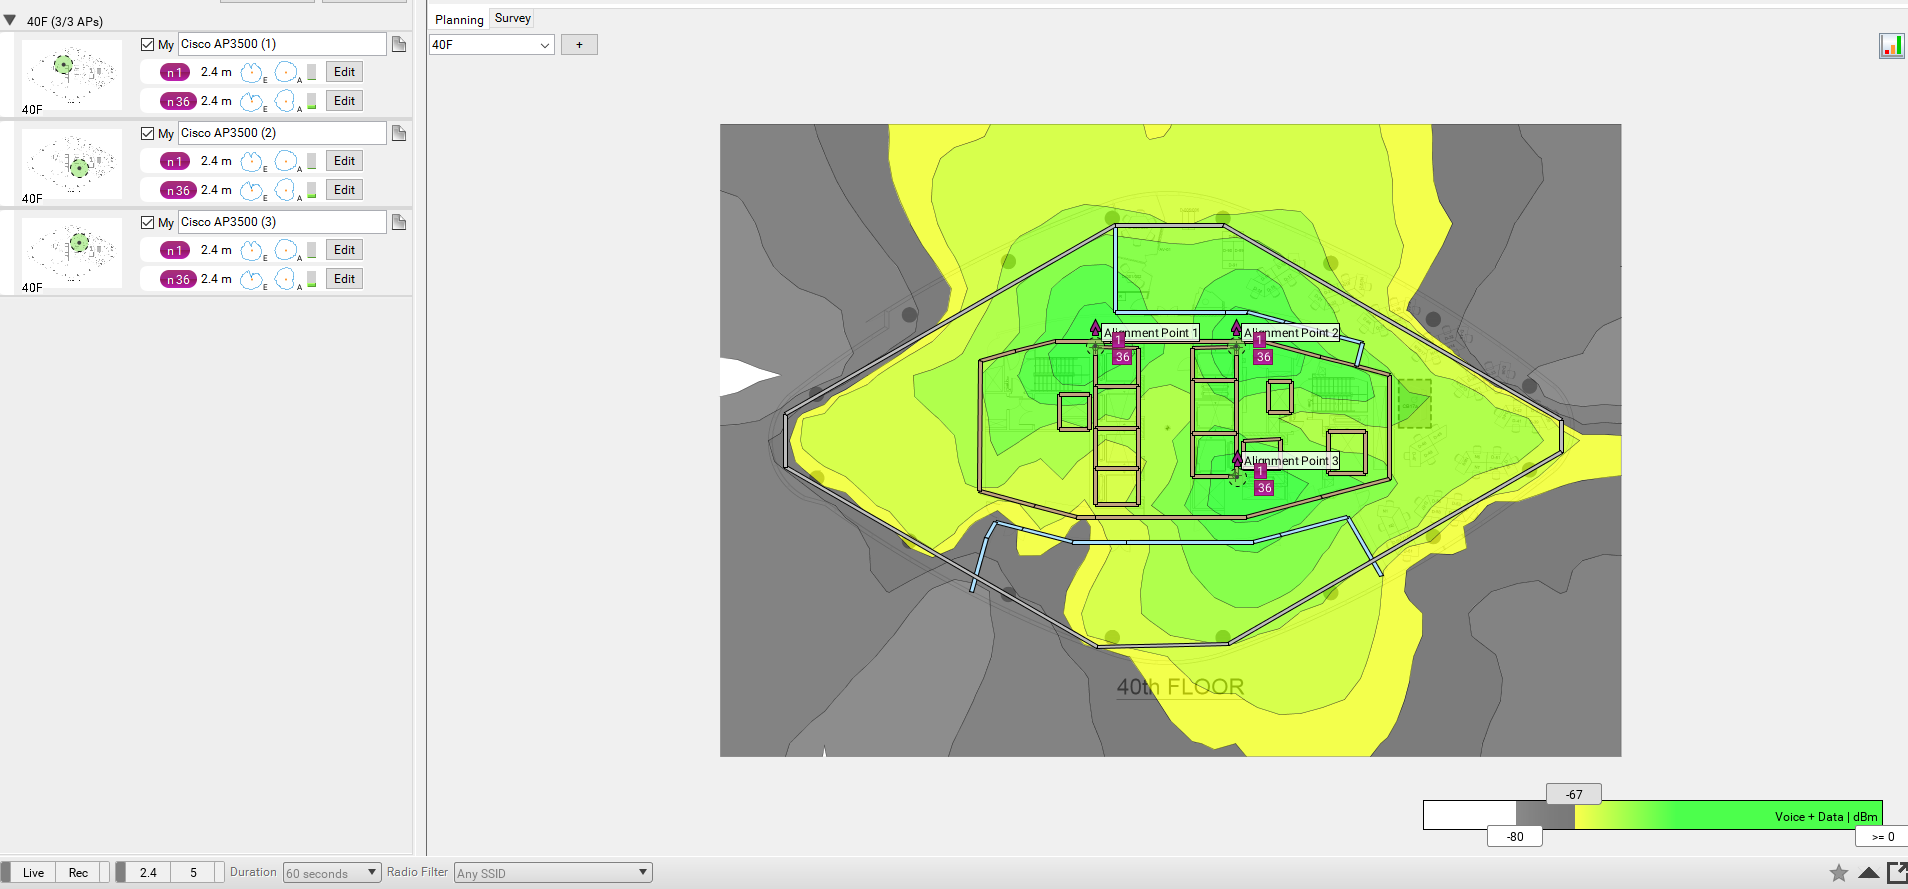This screenshot has width=1908, height=889.
Task: Uncheck the My checkbox for Cisco AP3500 (3)
Action: click(148, 222)
